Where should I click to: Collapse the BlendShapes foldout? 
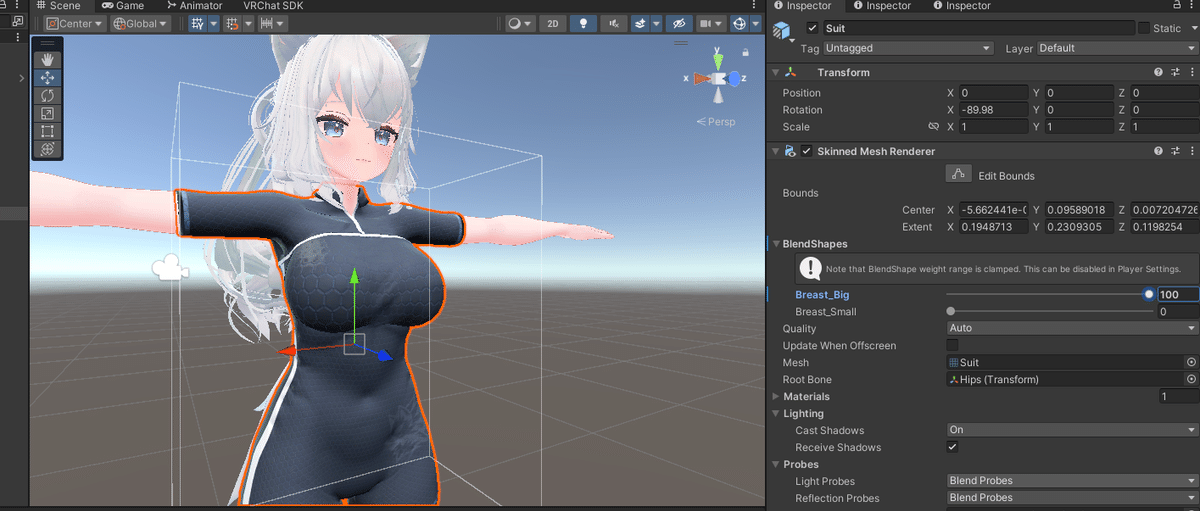(x=776, y=244)
